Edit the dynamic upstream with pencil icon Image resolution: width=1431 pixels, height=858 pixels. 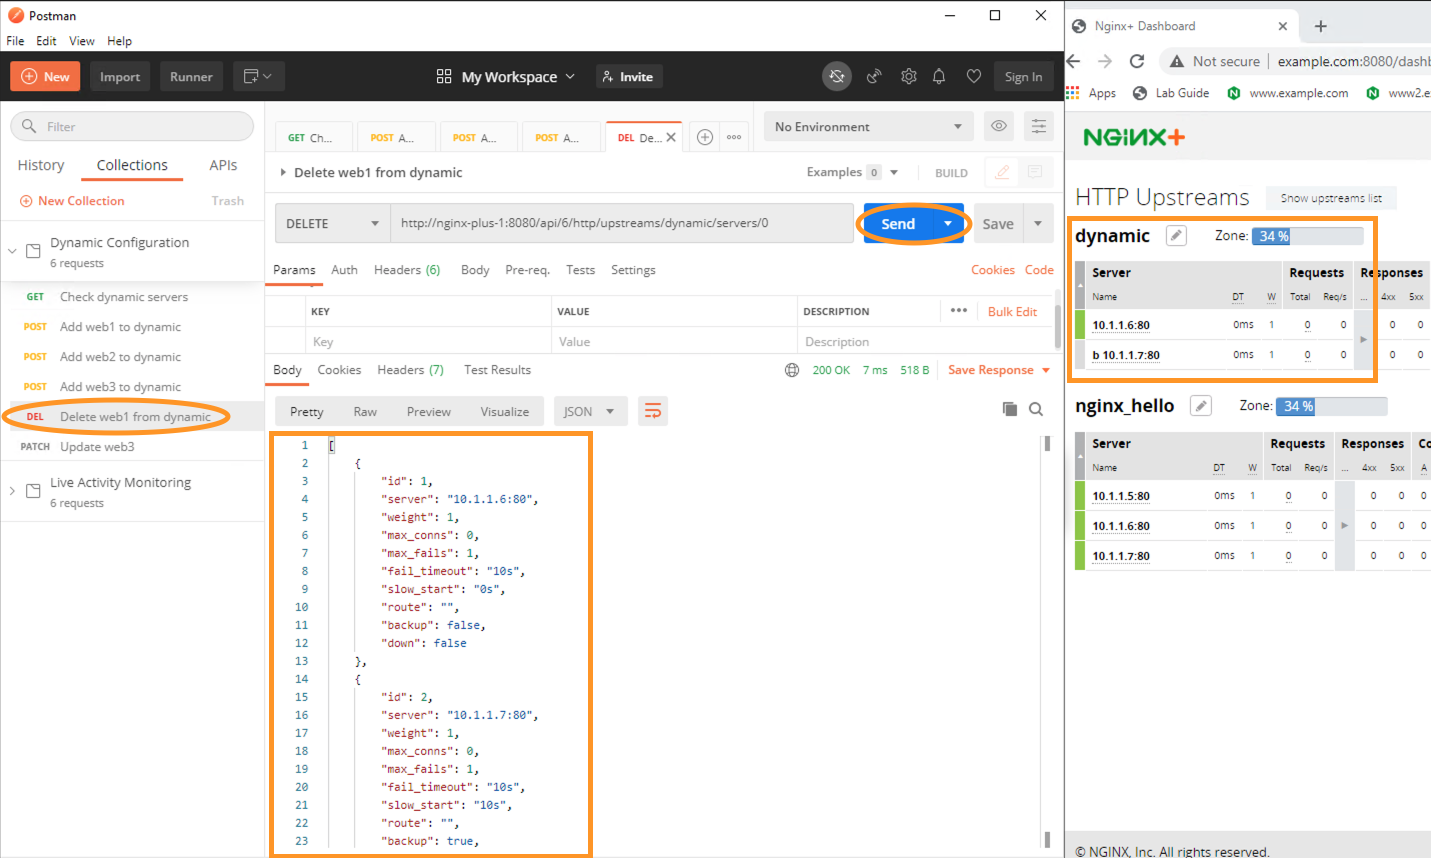(x=1176, y=236)
